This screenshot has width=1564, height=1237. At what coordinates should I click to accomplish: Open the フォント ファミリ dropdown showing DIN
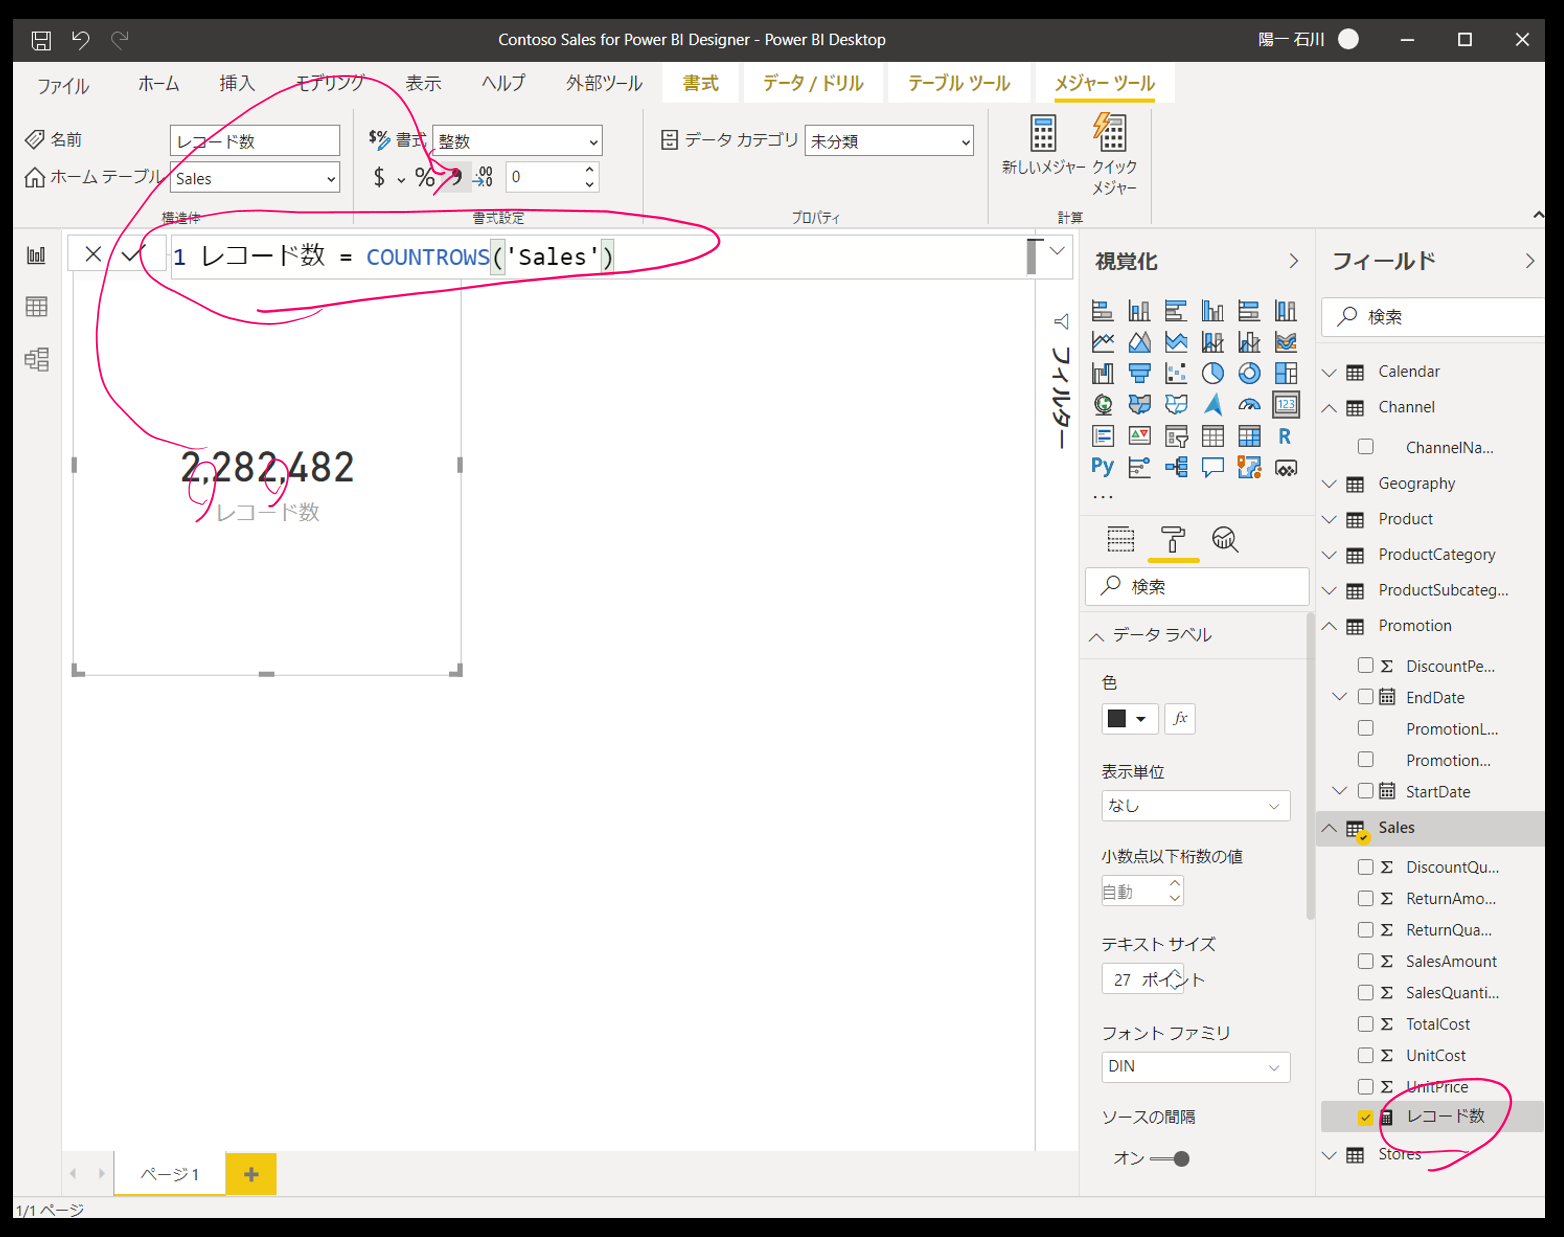coord(1195,1067)
